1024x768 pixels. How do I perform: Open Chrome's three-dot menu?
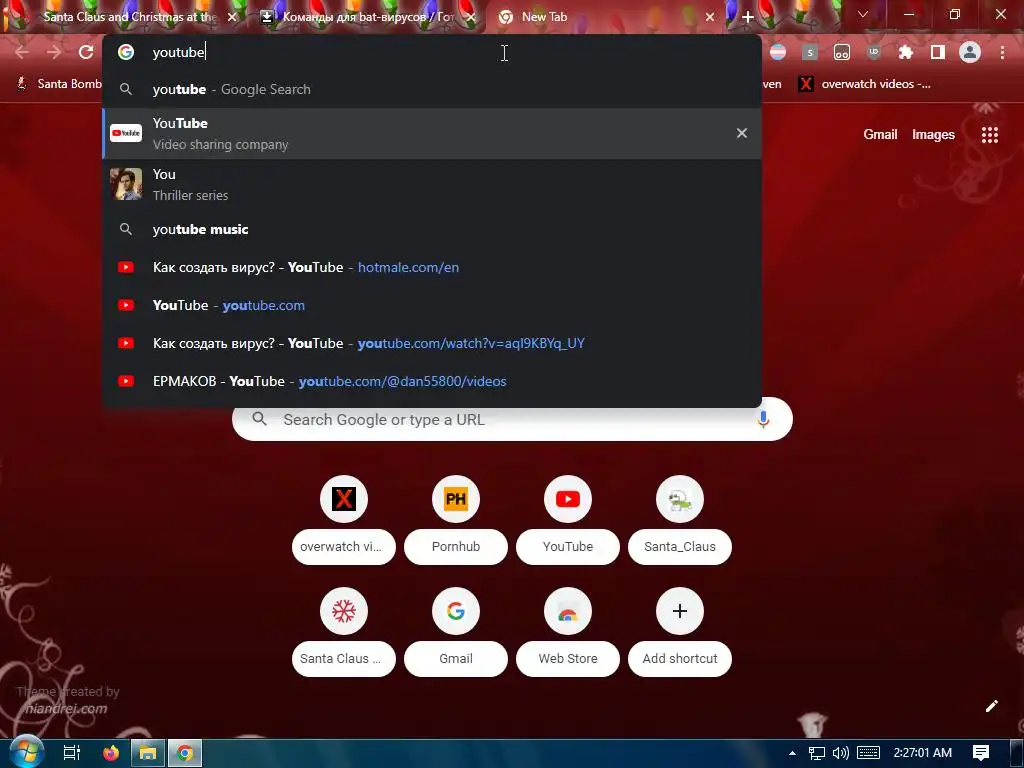pyautogui.click(x=1002, y=52)
